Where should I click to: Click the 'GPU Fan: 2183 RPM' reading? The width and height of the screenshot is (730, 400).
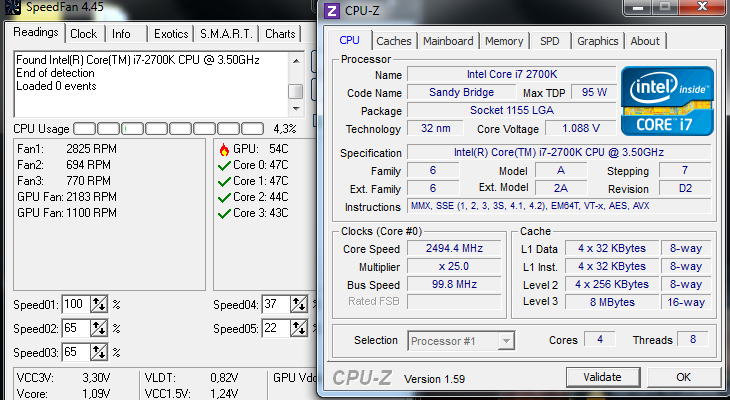click(67, 197)
